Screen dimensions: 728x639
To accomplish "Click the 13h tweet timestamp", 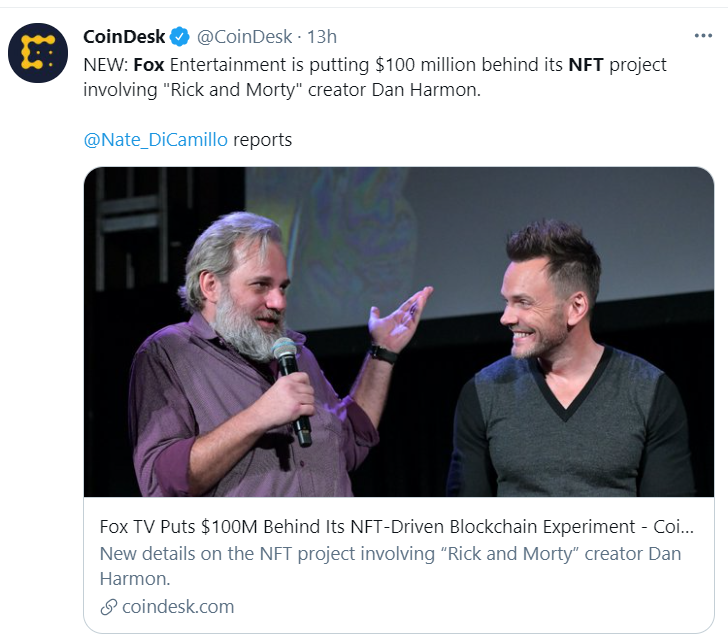I will click(x=322, y=37).
